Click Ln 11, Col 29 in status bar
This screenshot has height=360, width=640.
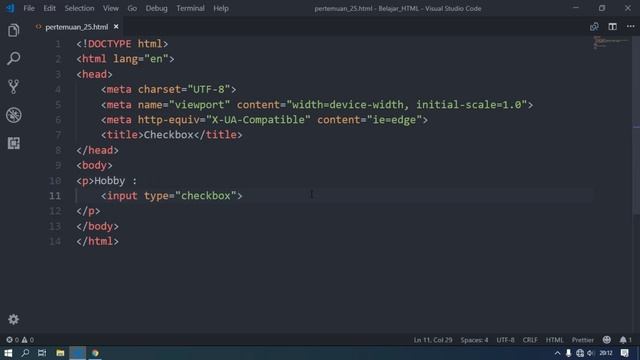433,340
